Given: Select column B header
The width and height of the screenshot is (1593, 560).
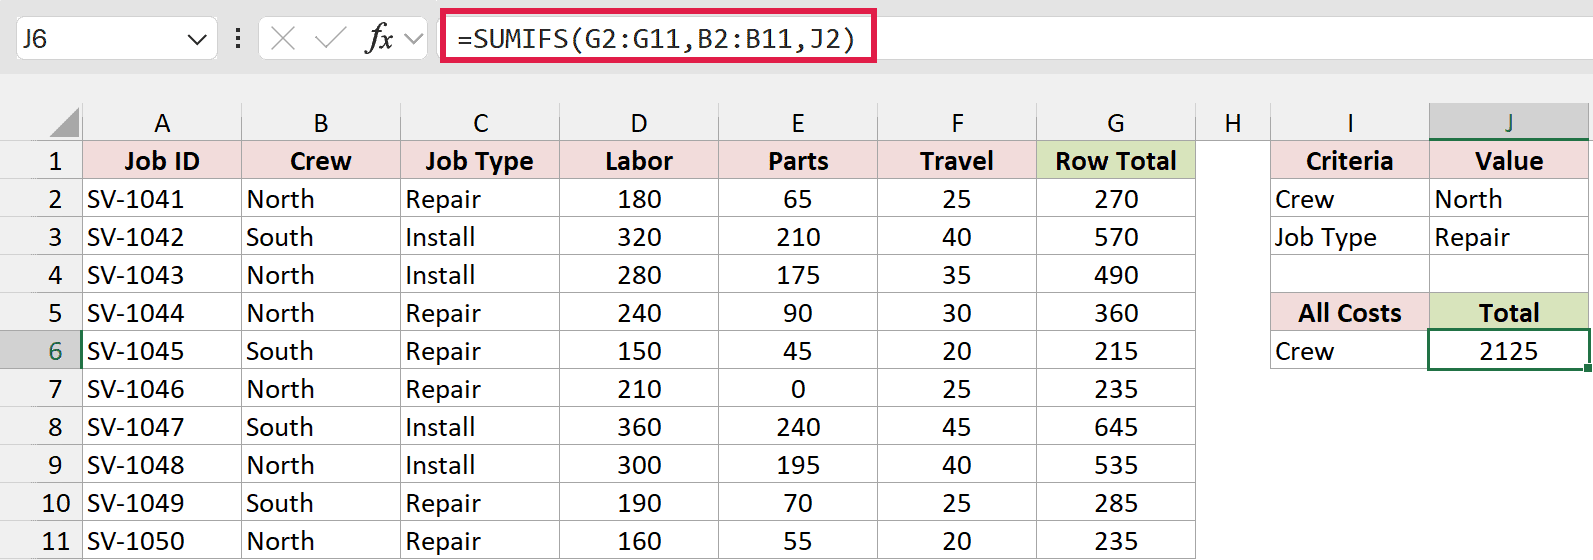Looking at the screenshot, I should pyautogui.click(x=321, y=123).
